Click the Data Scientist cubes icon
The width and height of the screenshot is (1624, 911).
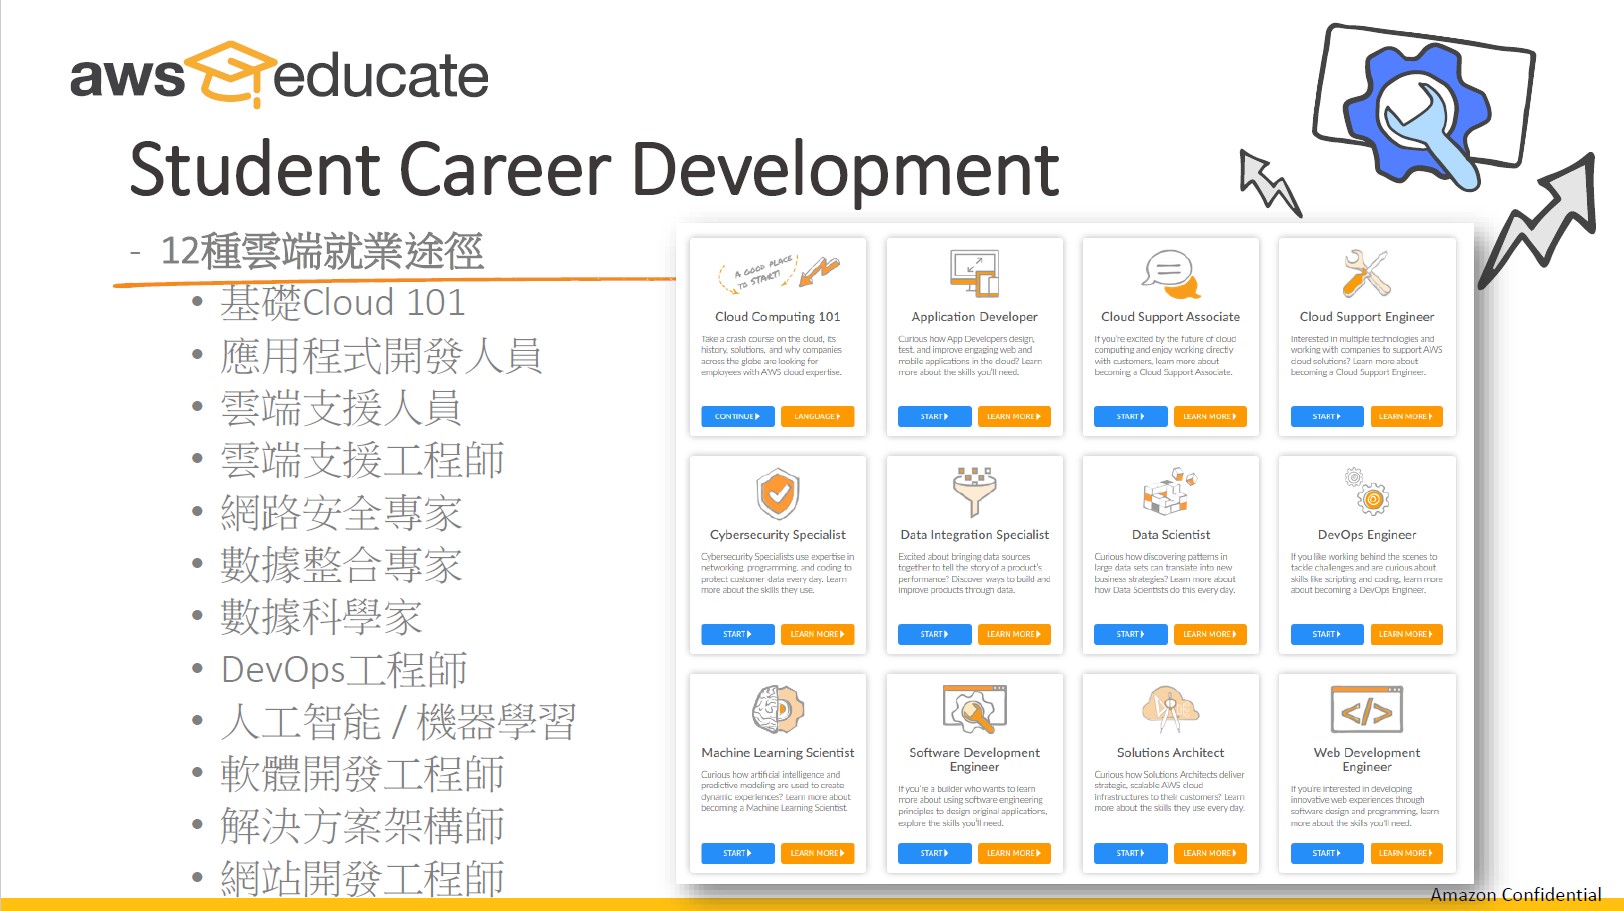click(x=1170, y=491)
